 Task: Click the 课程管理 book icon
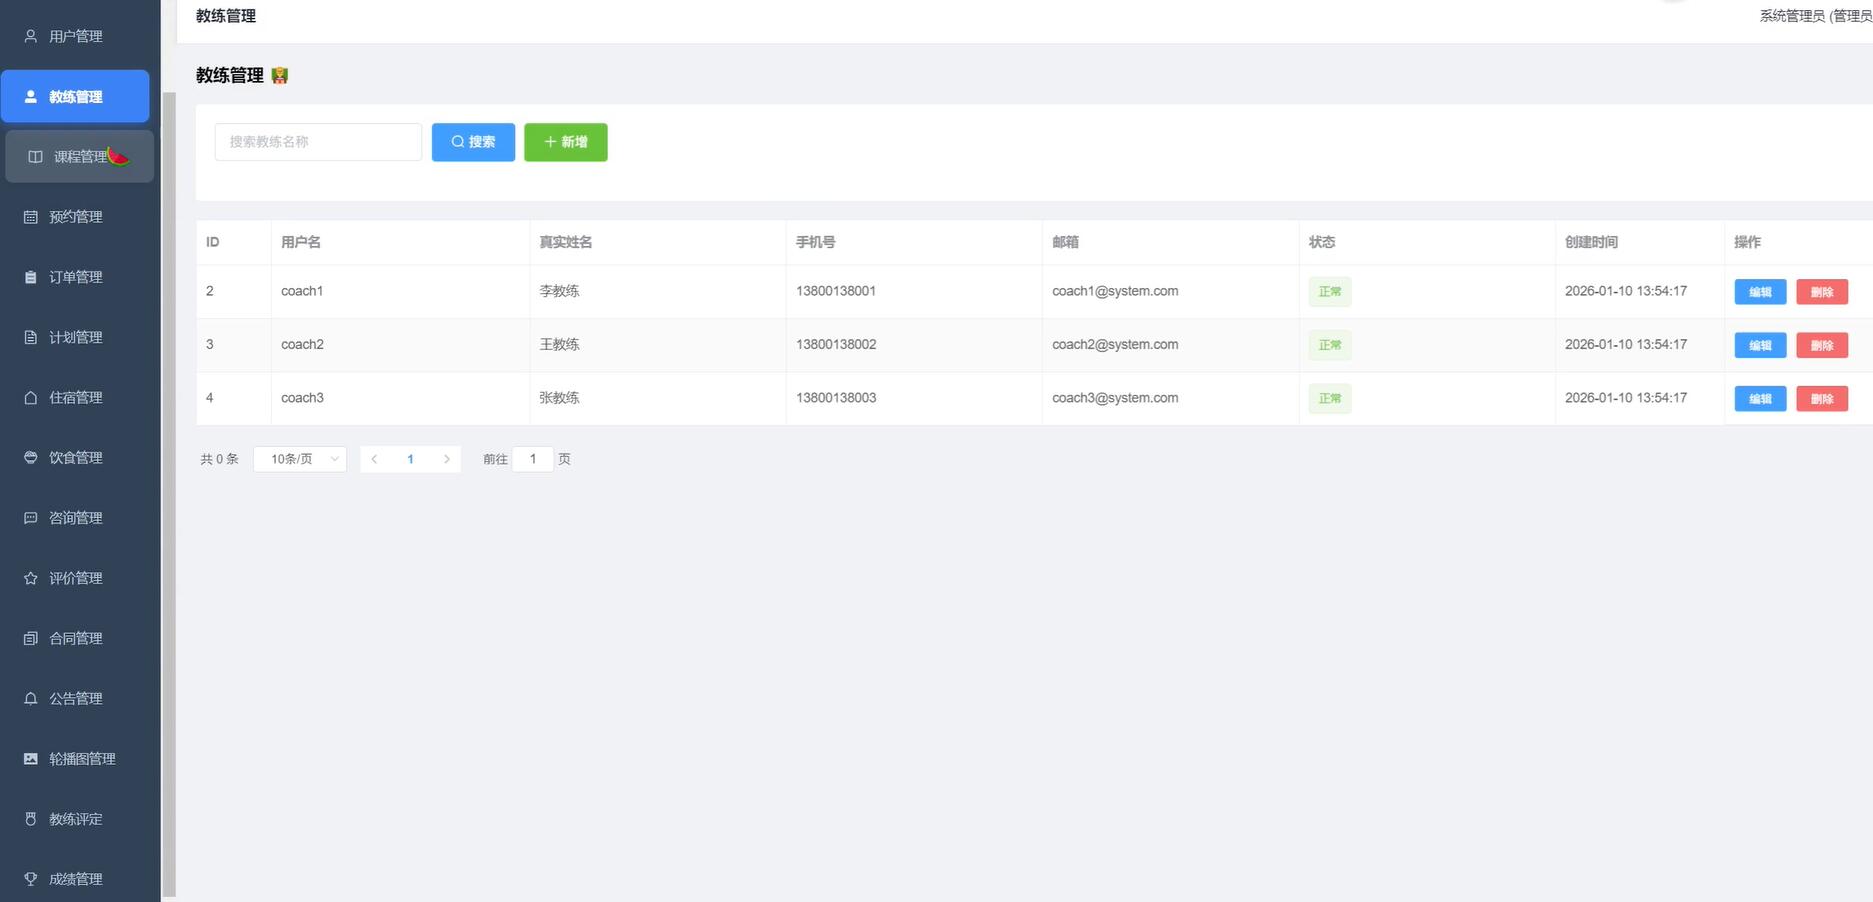[x=35, y=157]
